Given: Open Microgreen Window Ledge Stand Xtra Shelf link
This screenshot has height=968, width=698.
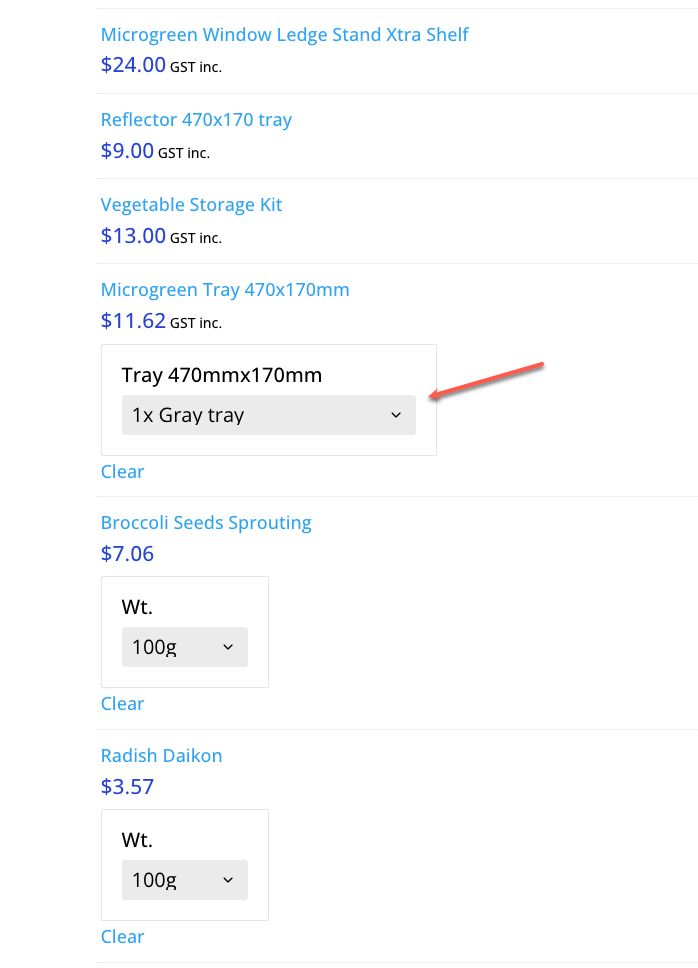Looking at the screenshot, I should point(284,35).
